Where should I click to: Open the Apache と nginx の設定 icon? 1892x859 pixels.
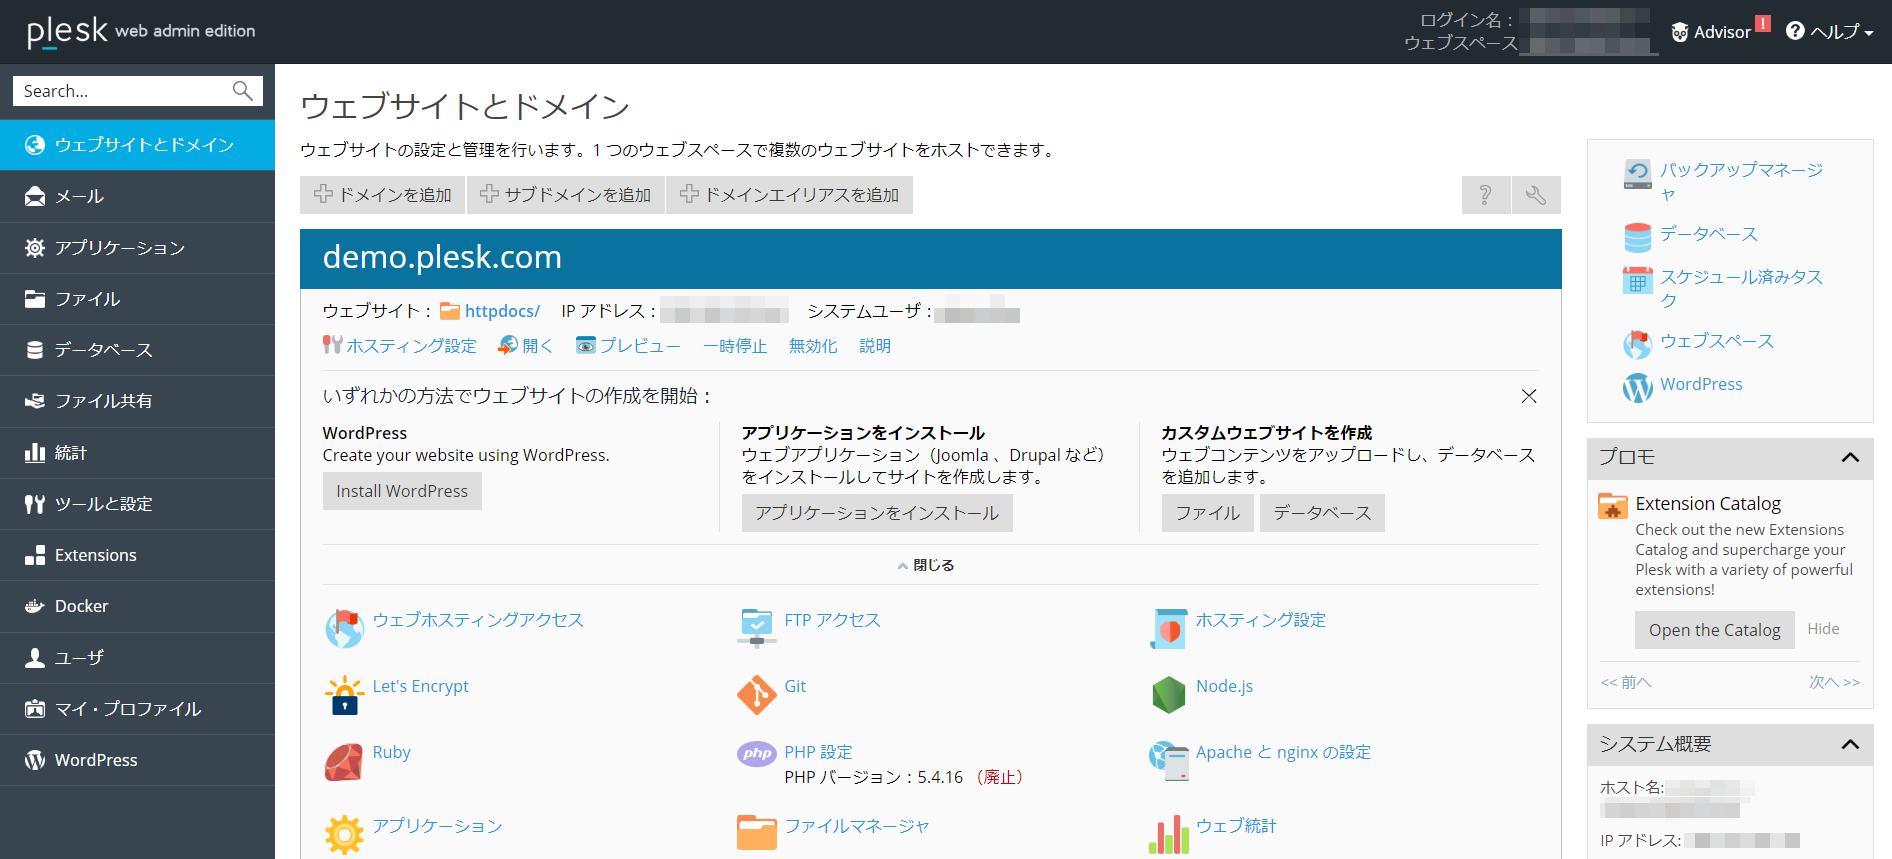tap(1168, 761)
